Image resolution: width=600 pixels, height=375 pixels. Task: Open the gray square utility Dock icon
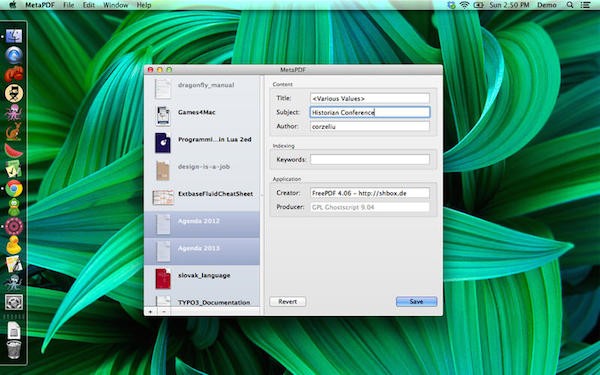(14, 302)
